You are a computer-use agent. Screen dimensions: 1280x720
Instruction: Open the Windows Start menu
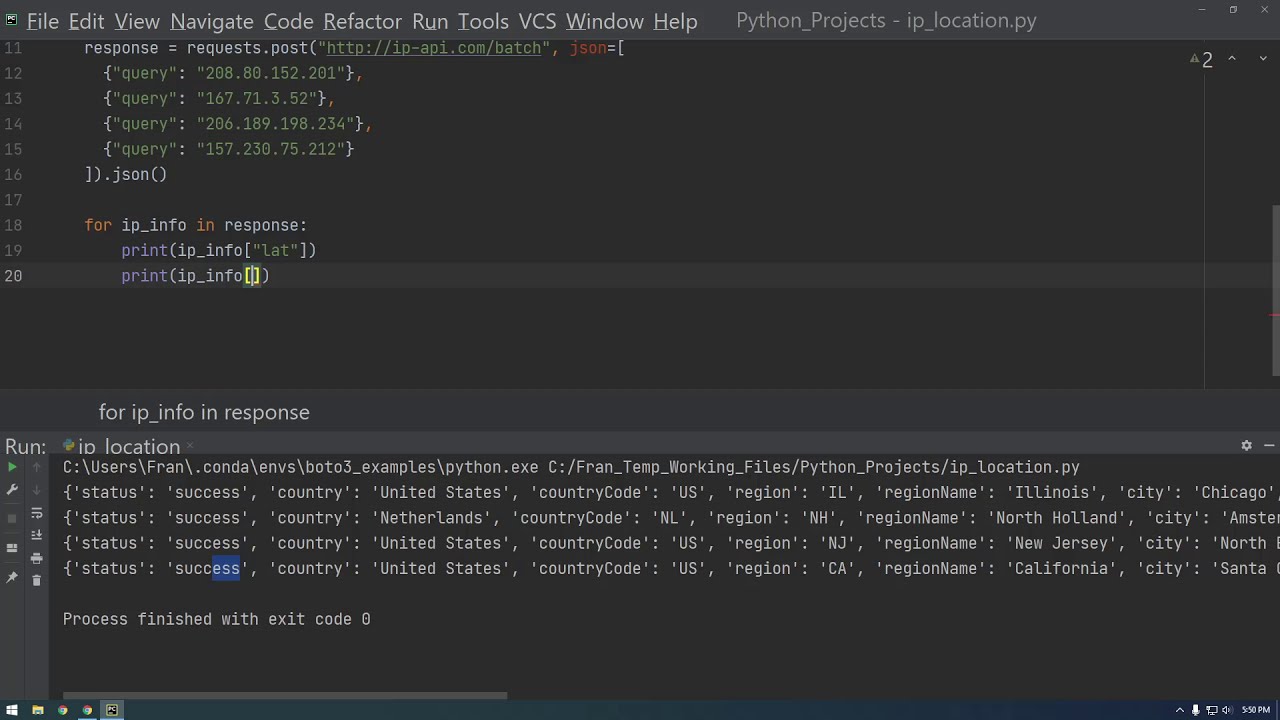tap(12, 710)
